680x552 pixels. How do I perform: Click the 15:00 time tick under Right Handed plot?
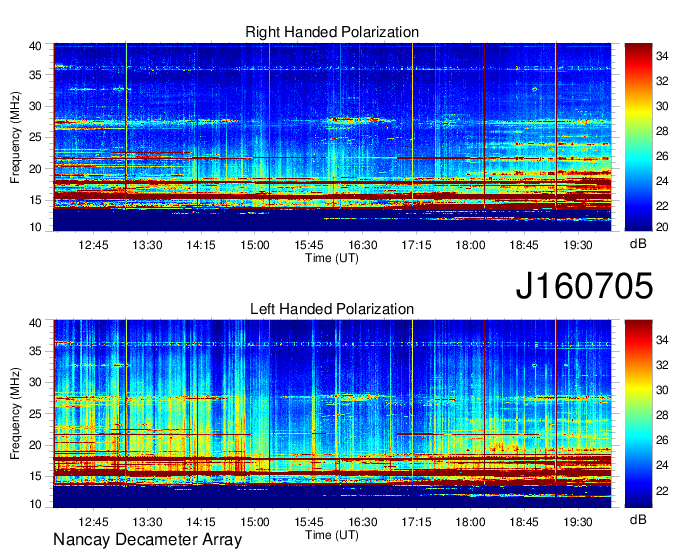pyautogui.click(x=255, y=245)
